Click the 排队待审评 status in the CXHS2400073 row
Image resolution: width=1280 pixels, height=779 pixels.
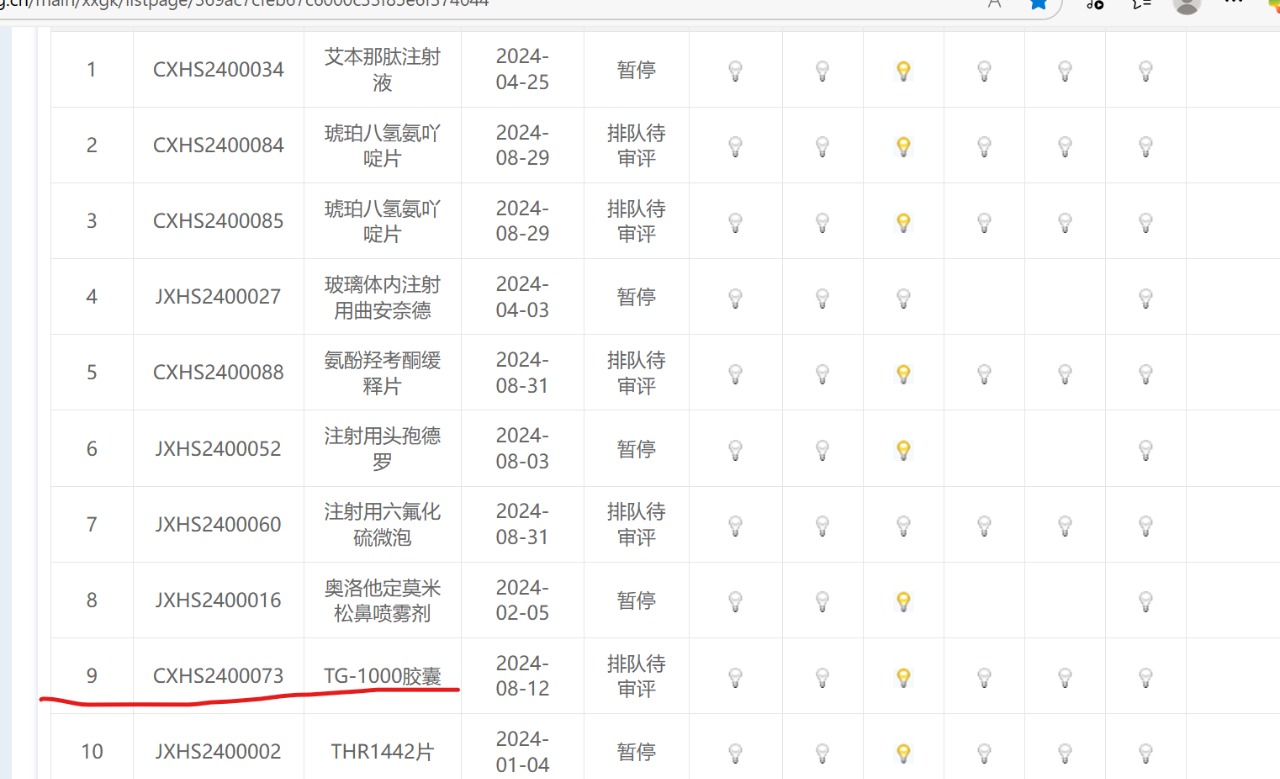[x=636, y=676]
